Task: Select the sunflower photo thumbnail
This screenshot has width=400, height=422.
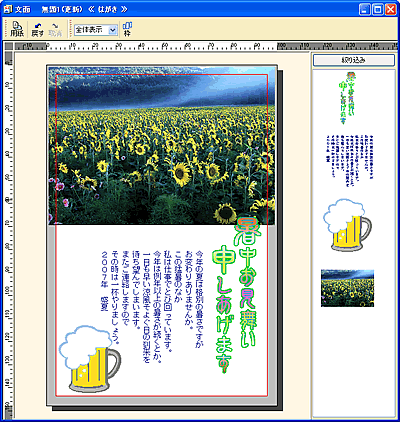Action: (347, 288)
